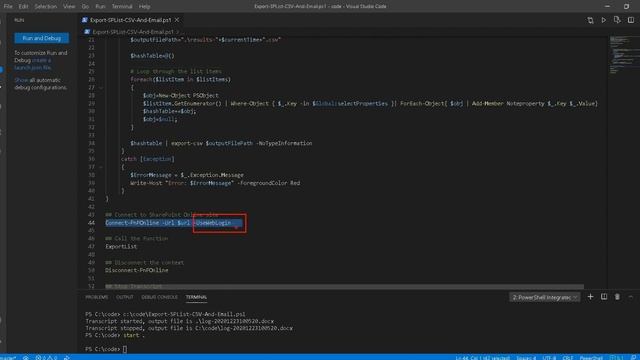Close the Export-SPList-CSV-And-Email.ps1 tab
Viewport: 640px width, 360px height.
tap(177, 20)
